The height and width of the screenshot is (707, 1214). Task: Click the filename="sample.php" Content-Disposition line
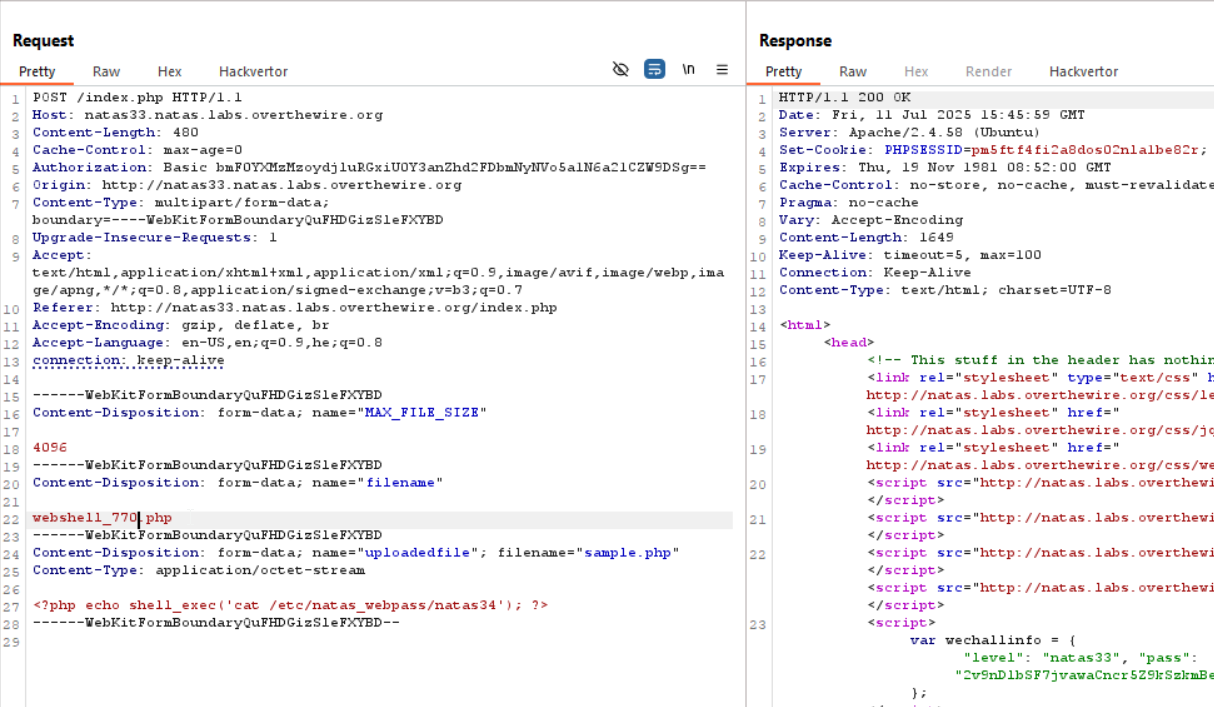pos(356,552)
